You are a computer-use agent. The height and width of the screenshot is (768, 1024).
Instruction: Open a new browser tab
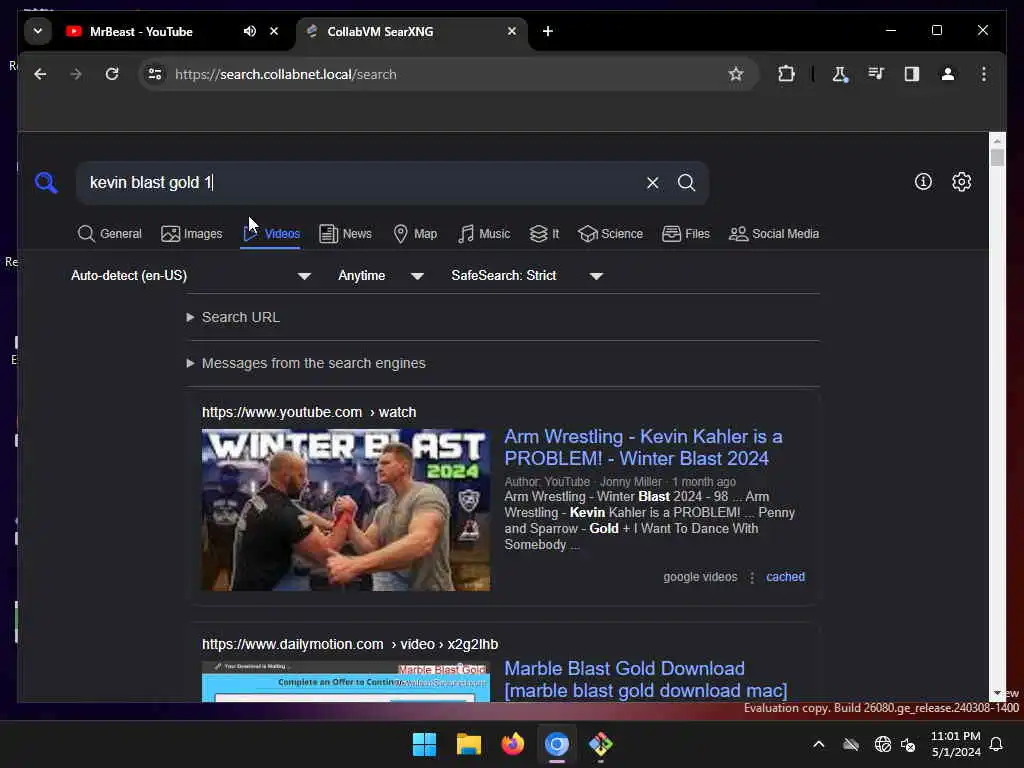pos(548,31)
